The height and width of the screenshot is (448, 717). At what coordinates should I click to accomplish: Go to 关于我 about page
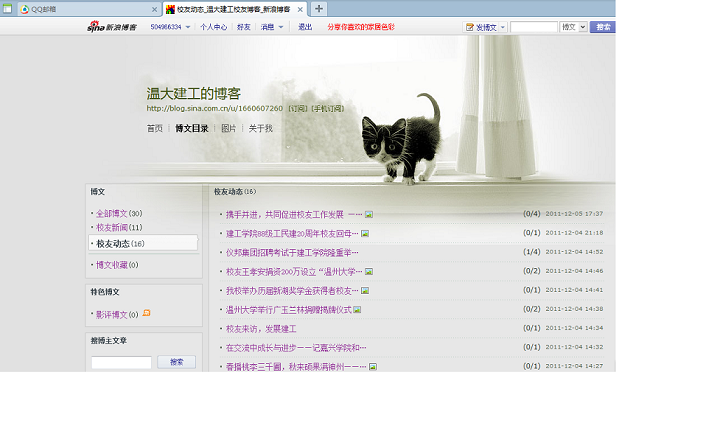tap(260, 128)
